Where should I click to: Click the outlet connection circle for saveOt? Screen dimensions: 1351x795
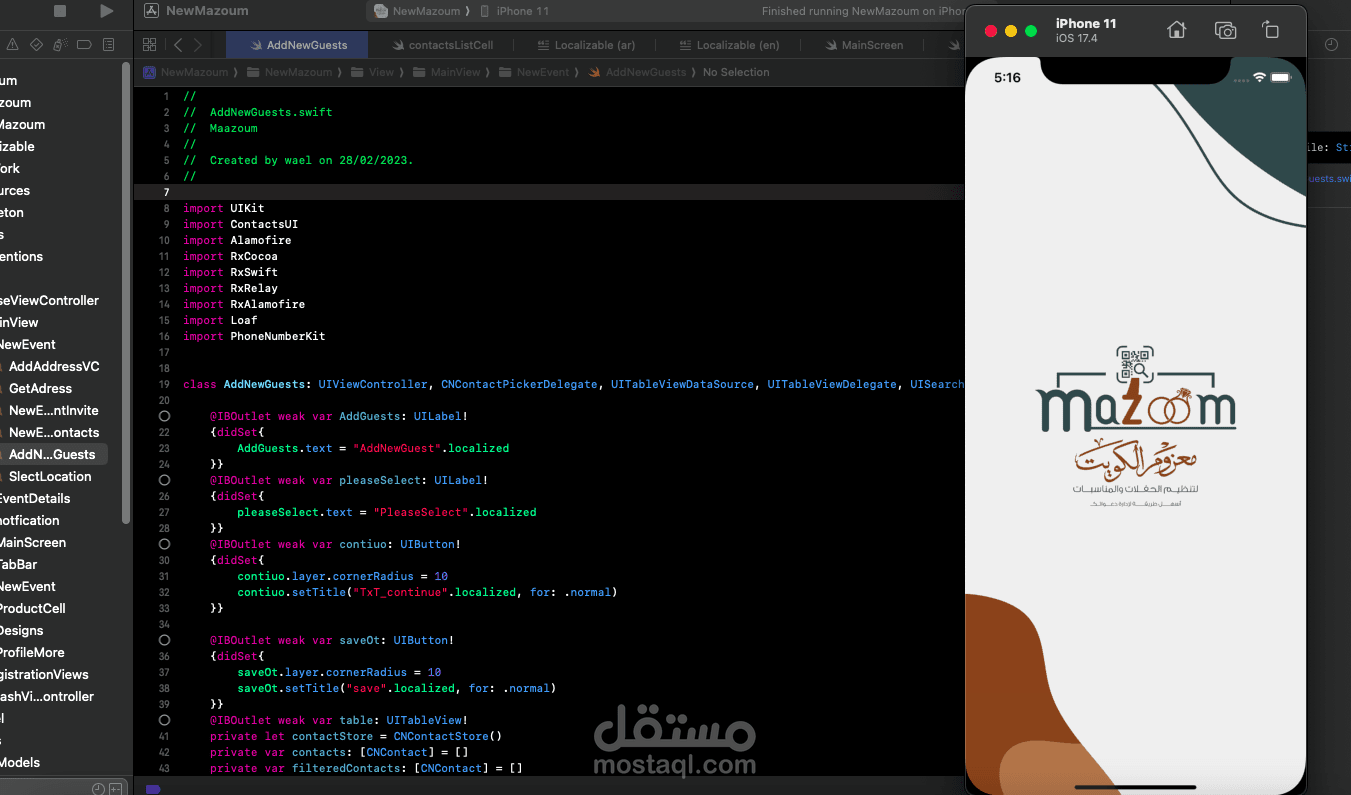point(165,640)
